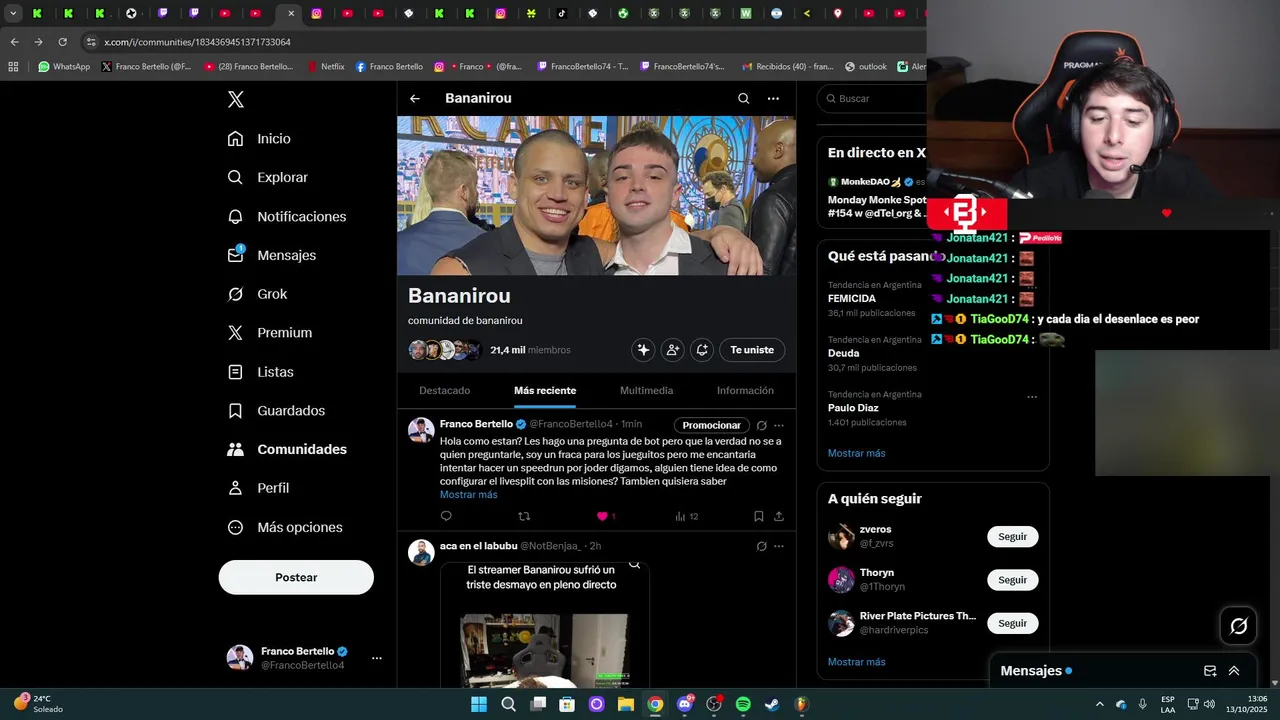The width and height of the screenshot is (1280, 720).
Task: Switch to the Información tab
Action: pos(745,390)
